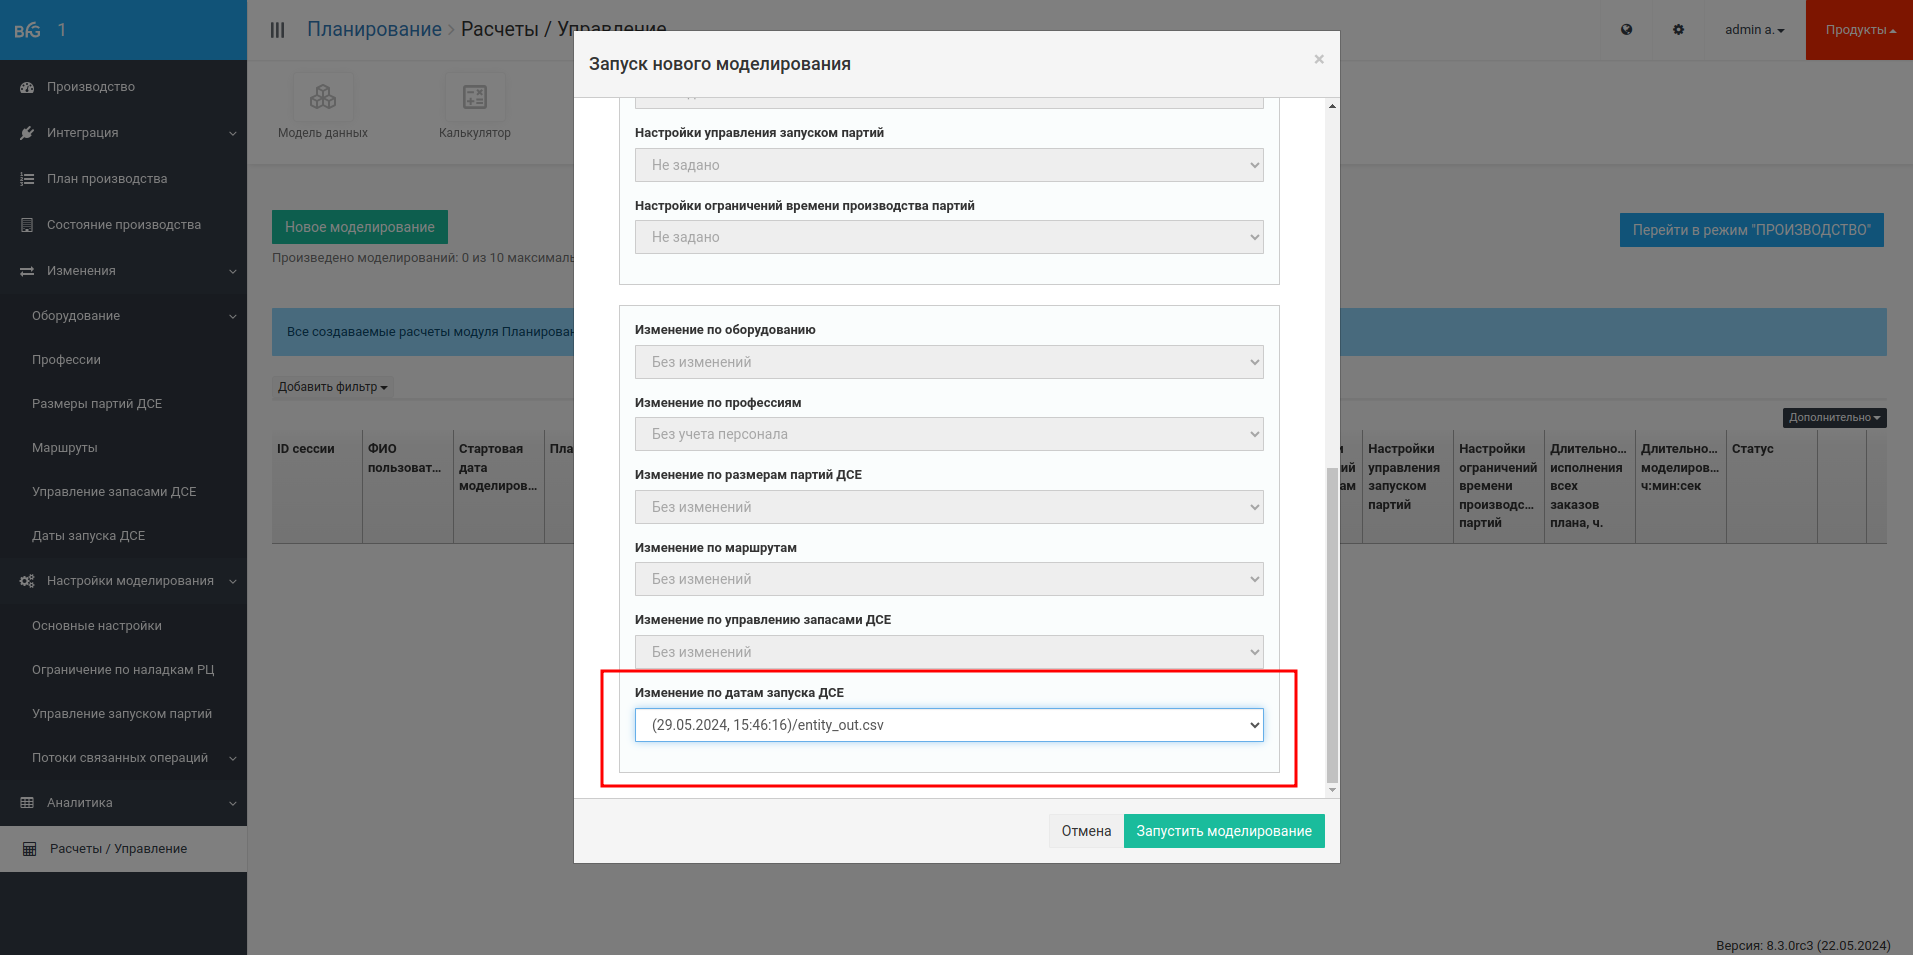Click the modal vertical scrollbar thumb
The height and width of the screenshot is (955, 1913).
point(1331,625)
